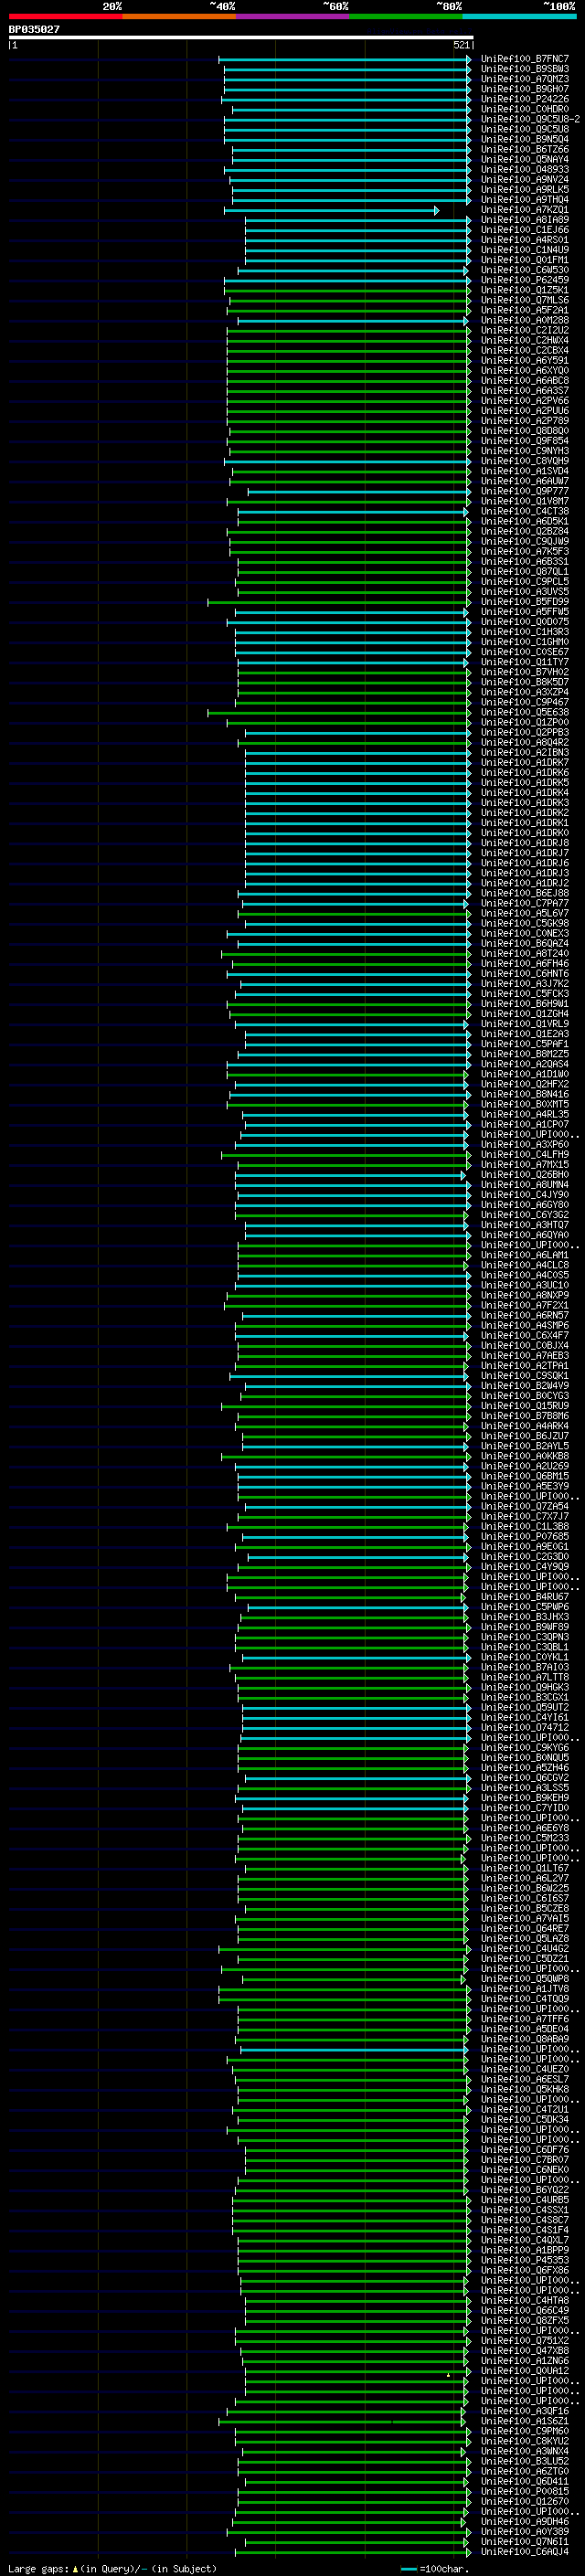
Task: Select label UniRef100_B9KEH9
Action: click(x=524, y=1799)
